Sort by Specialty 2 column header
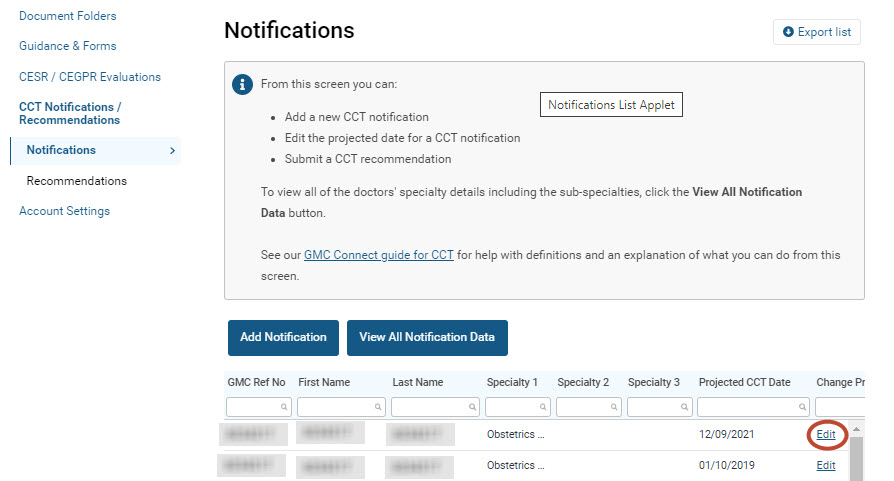 click(x=583, y=382)
